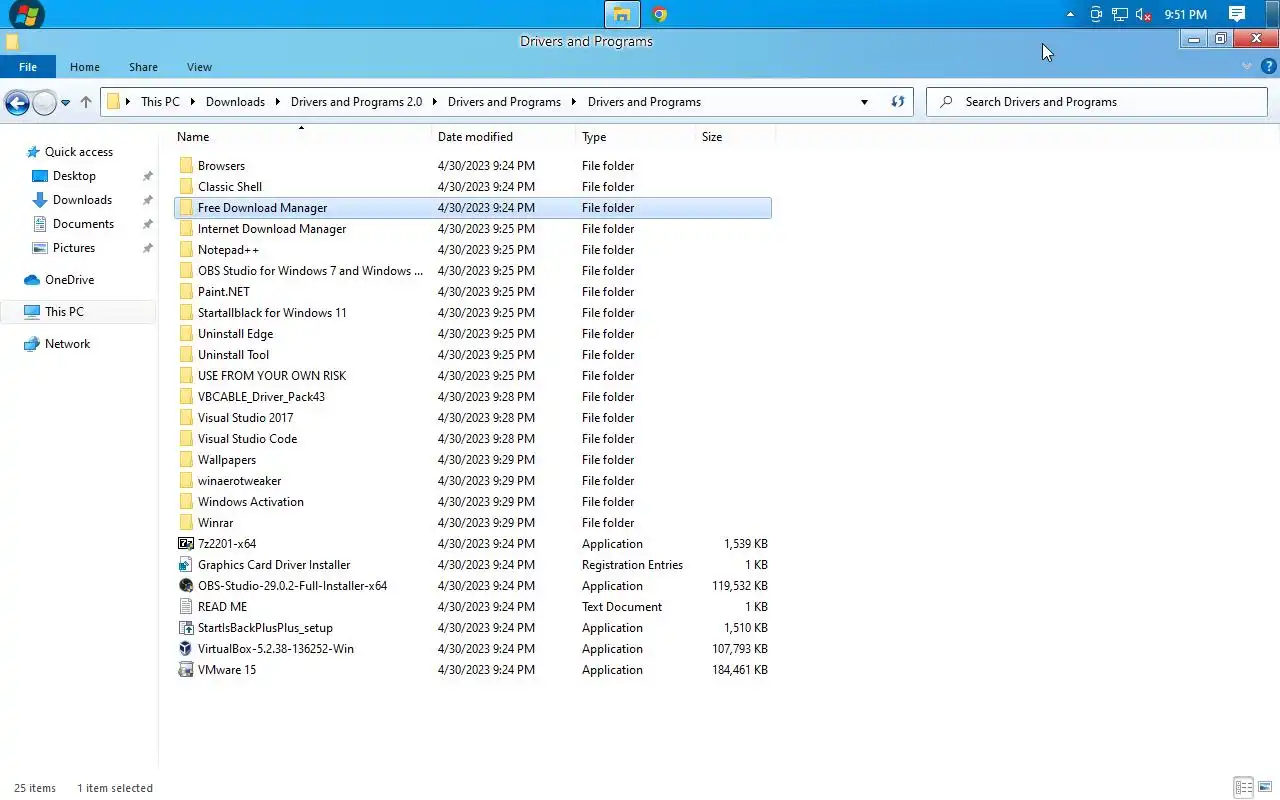The width and height of the screenshot is (1280, 800).
Task: Select the Visual Studio Code folder
Action: pyautogui.click(x=247, y=439)
